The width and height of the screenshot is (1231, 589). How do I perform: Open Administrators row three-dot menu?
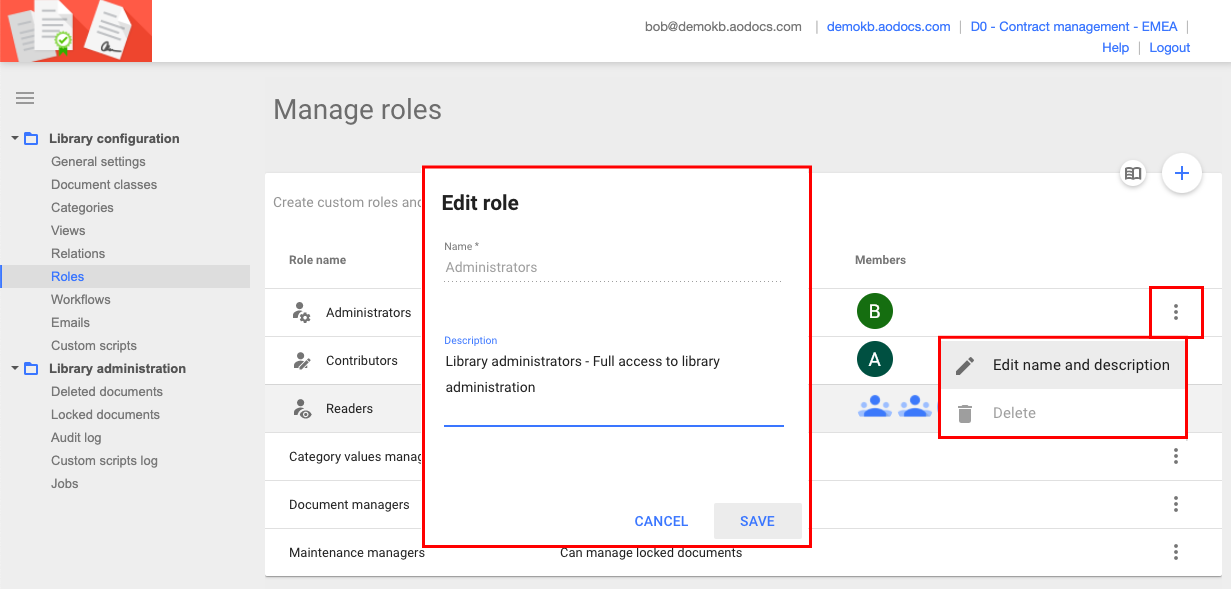(x=1176, y=312)
